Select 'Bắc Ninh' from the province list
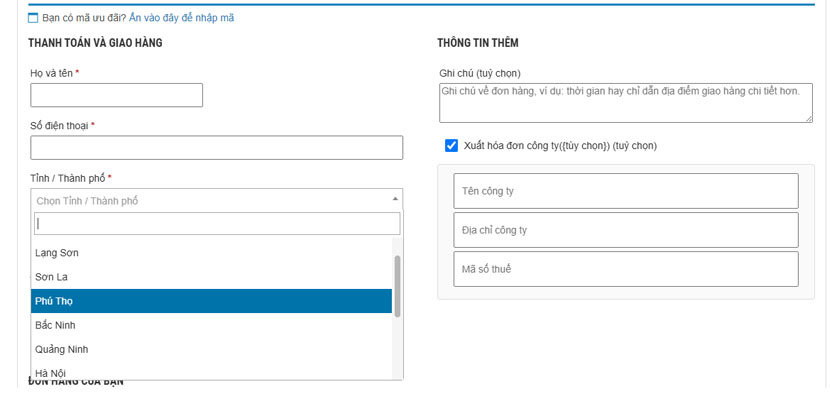Screen dimensions: 830x417 pyautogui.click(x=211, y=325)
